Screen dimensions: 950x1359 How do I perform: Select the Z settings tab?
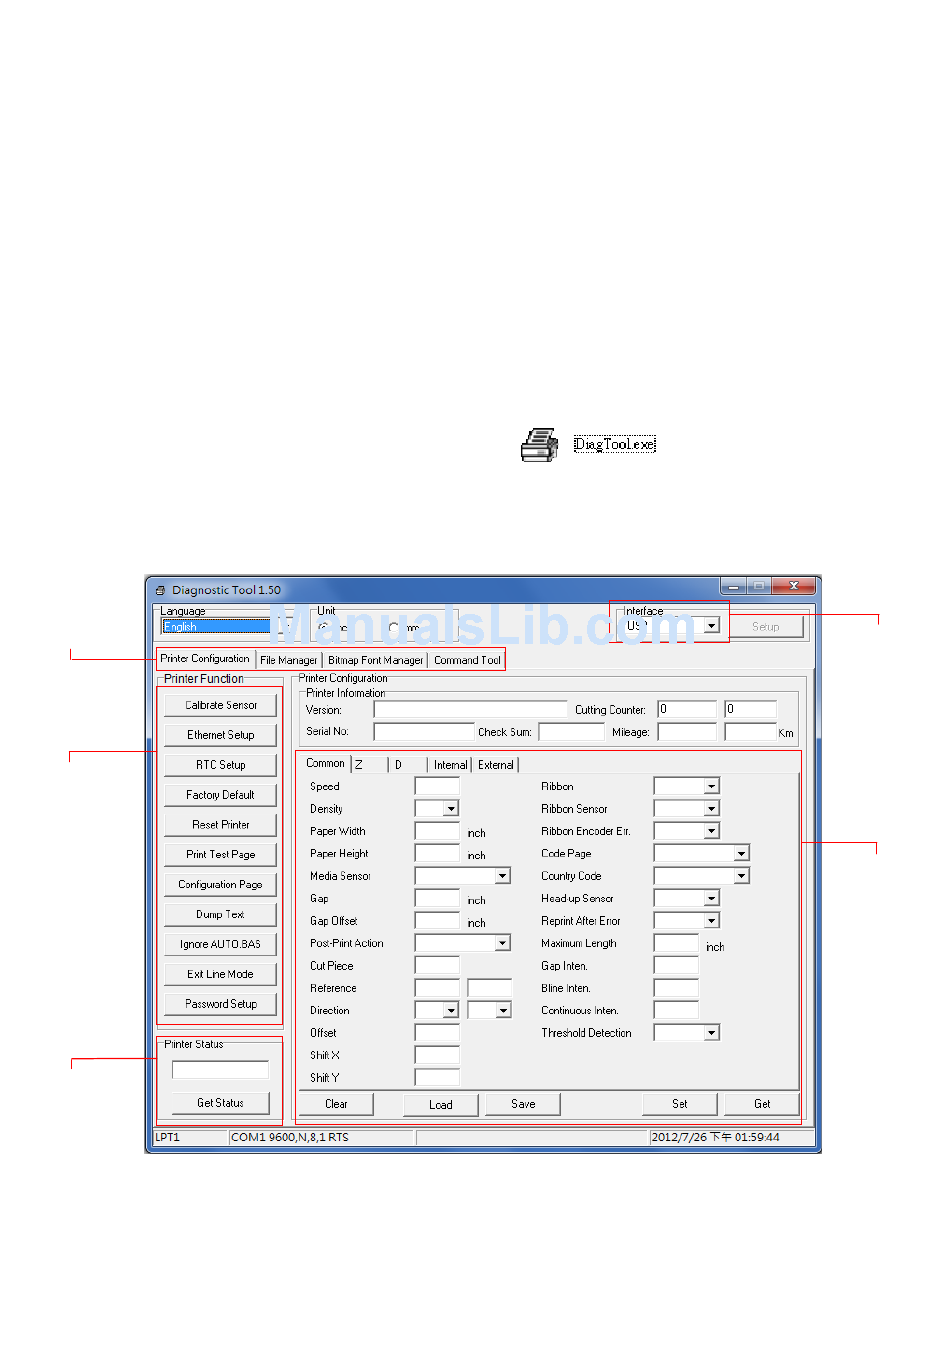(369, 765)
